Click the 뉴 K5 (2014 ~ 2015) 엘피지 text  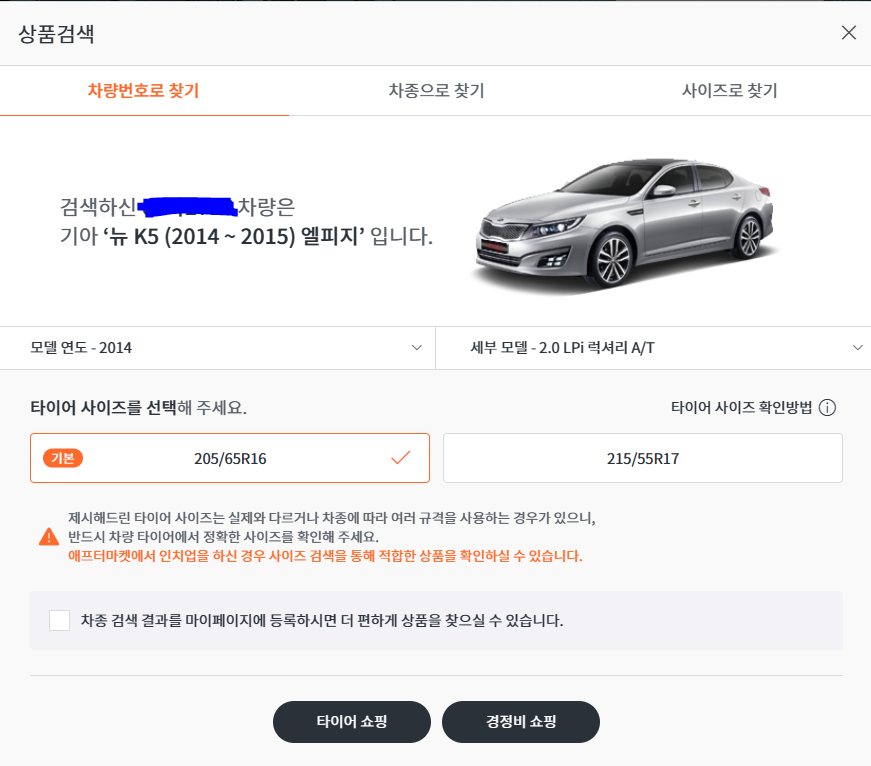point(233,237)
